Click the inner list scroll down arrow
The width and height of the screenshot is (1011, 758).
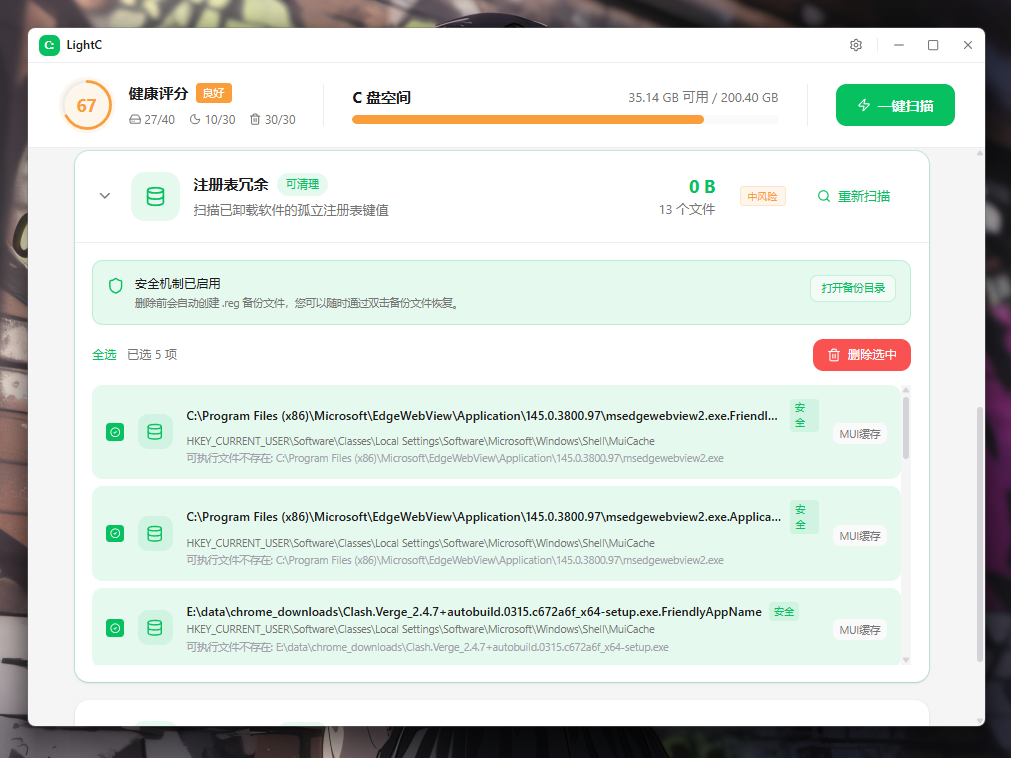point(906,659)
